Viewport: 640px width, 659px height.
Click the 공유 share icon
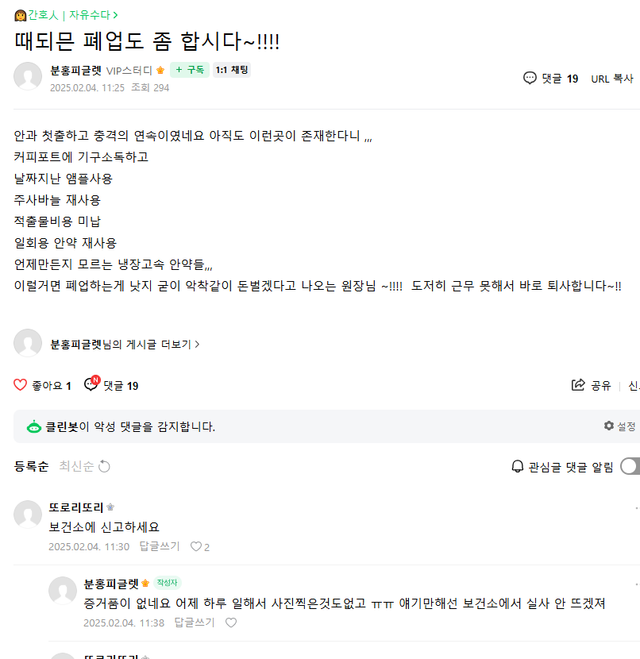click(x=578, y=385)
